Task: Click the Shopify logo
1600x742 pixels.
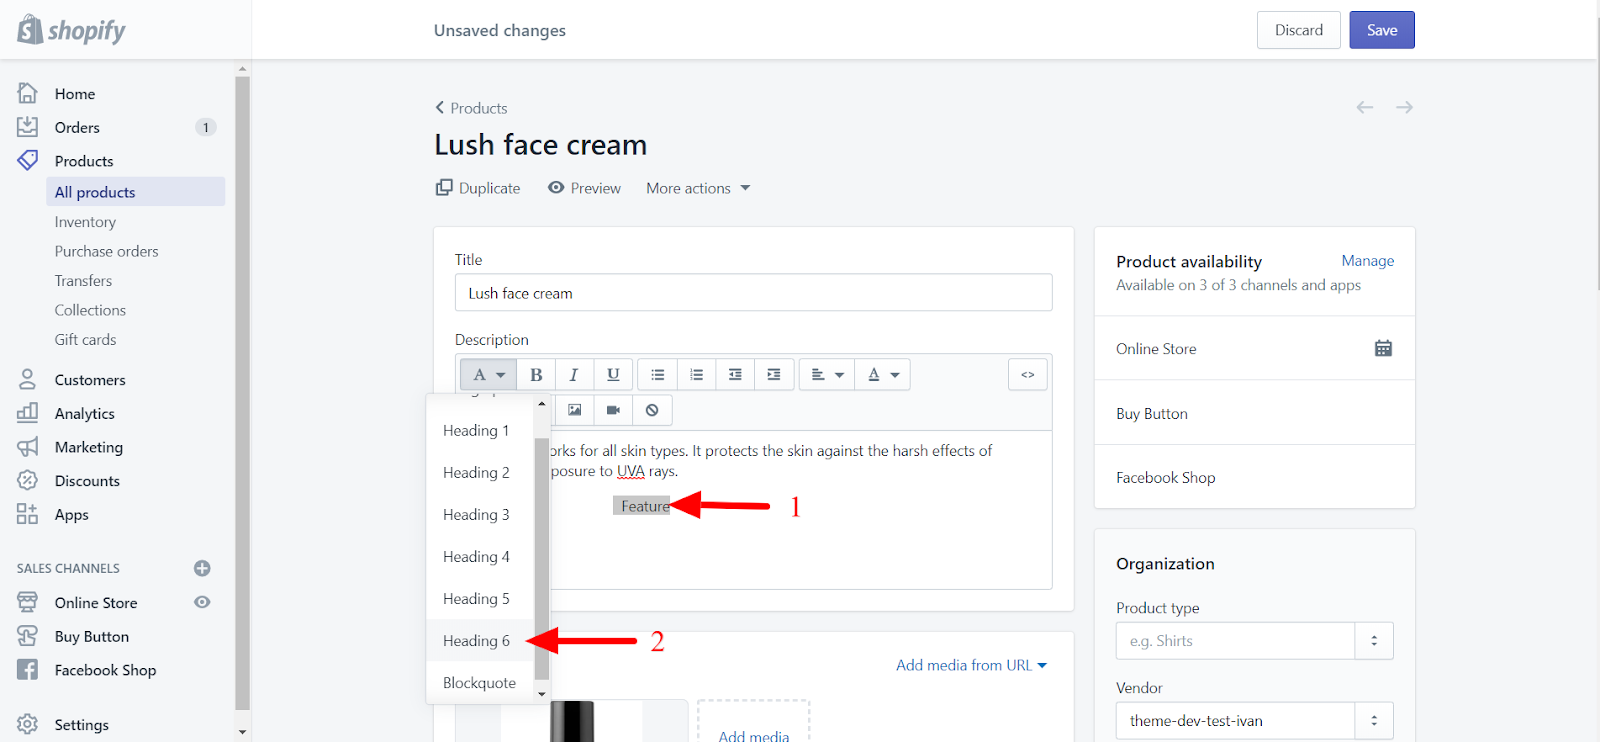Action: 71,30
